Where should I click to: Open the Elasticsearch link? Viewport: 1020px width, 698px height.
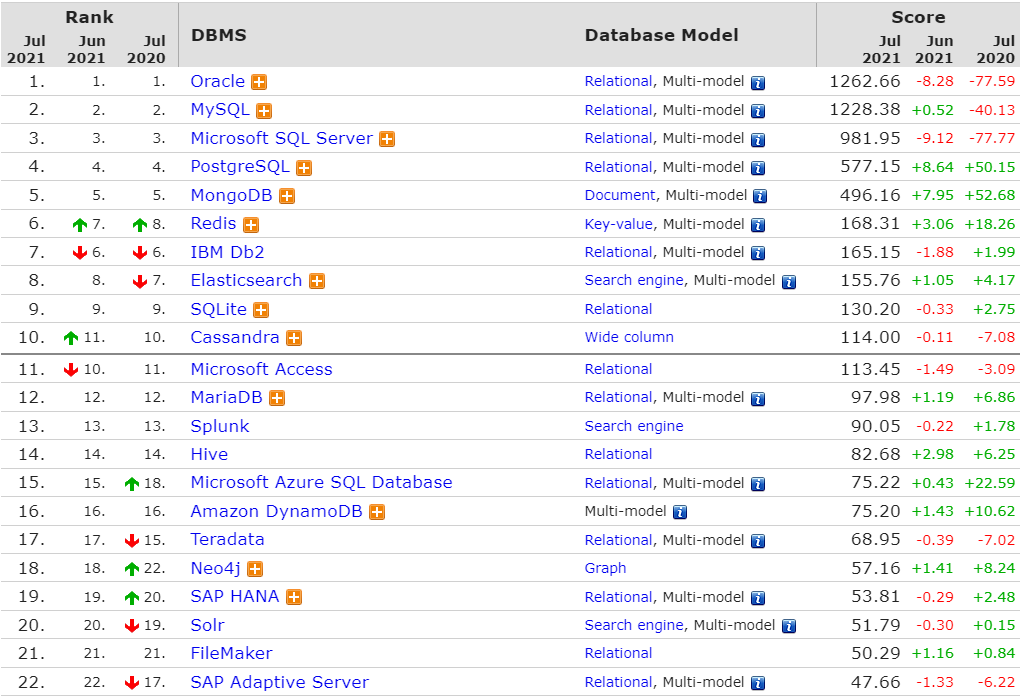247,280
